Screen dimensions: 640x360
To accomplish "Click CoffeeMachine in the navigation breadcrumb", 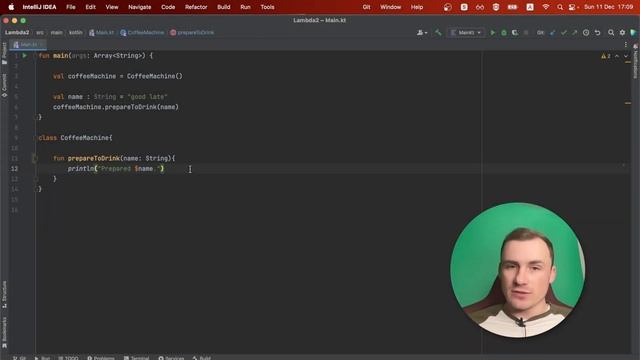I will (142, 33).
